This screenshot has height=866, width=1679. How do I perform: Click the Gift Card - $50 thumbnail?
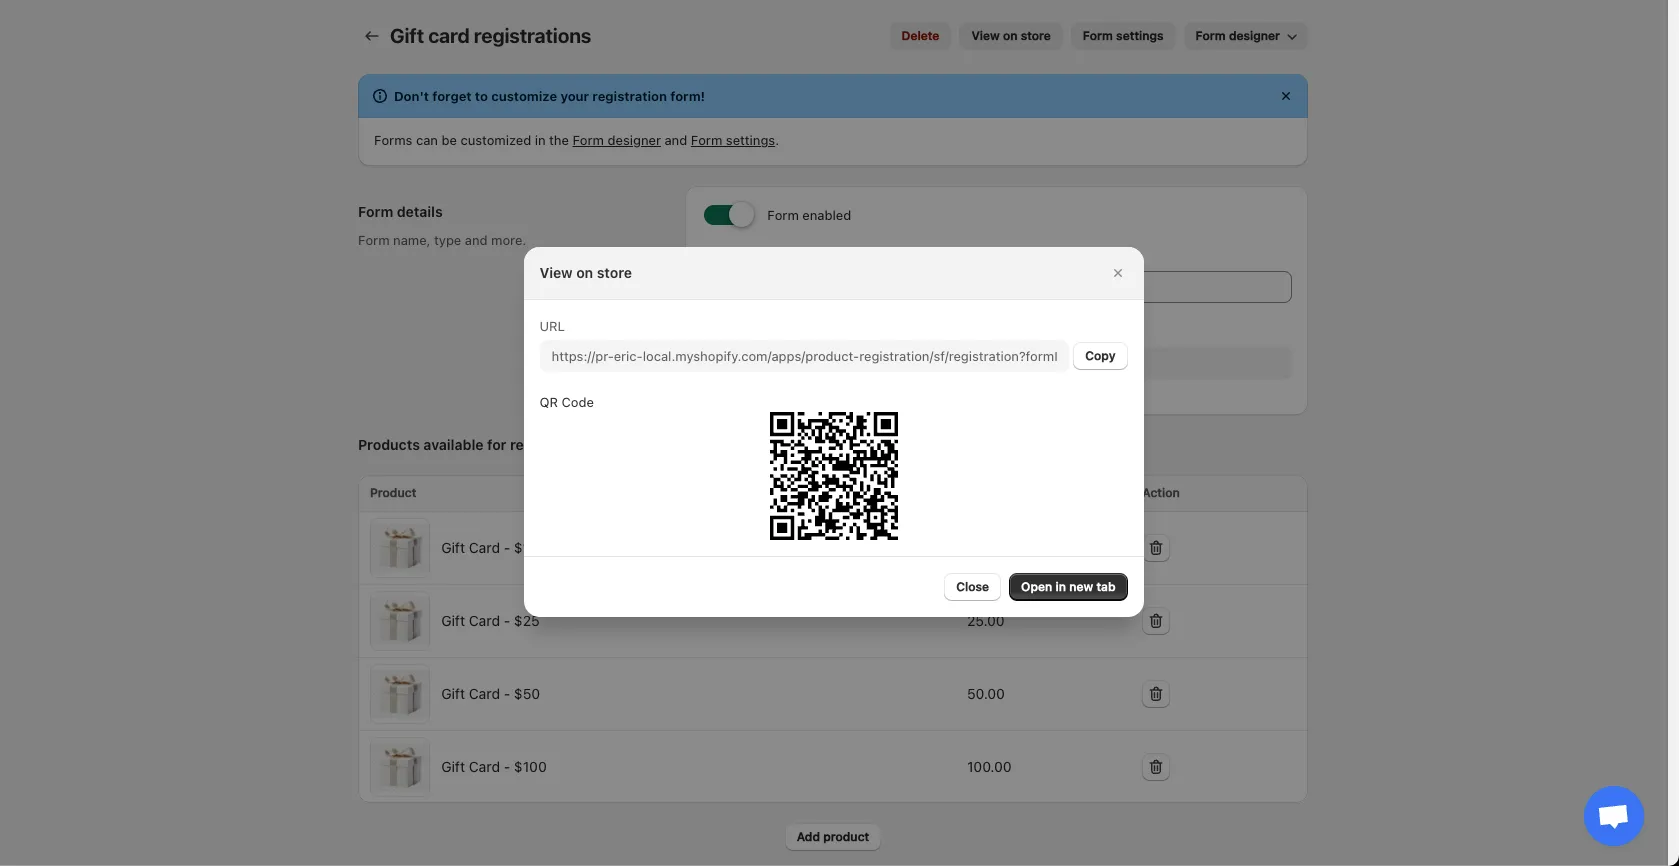coord(400,694)
